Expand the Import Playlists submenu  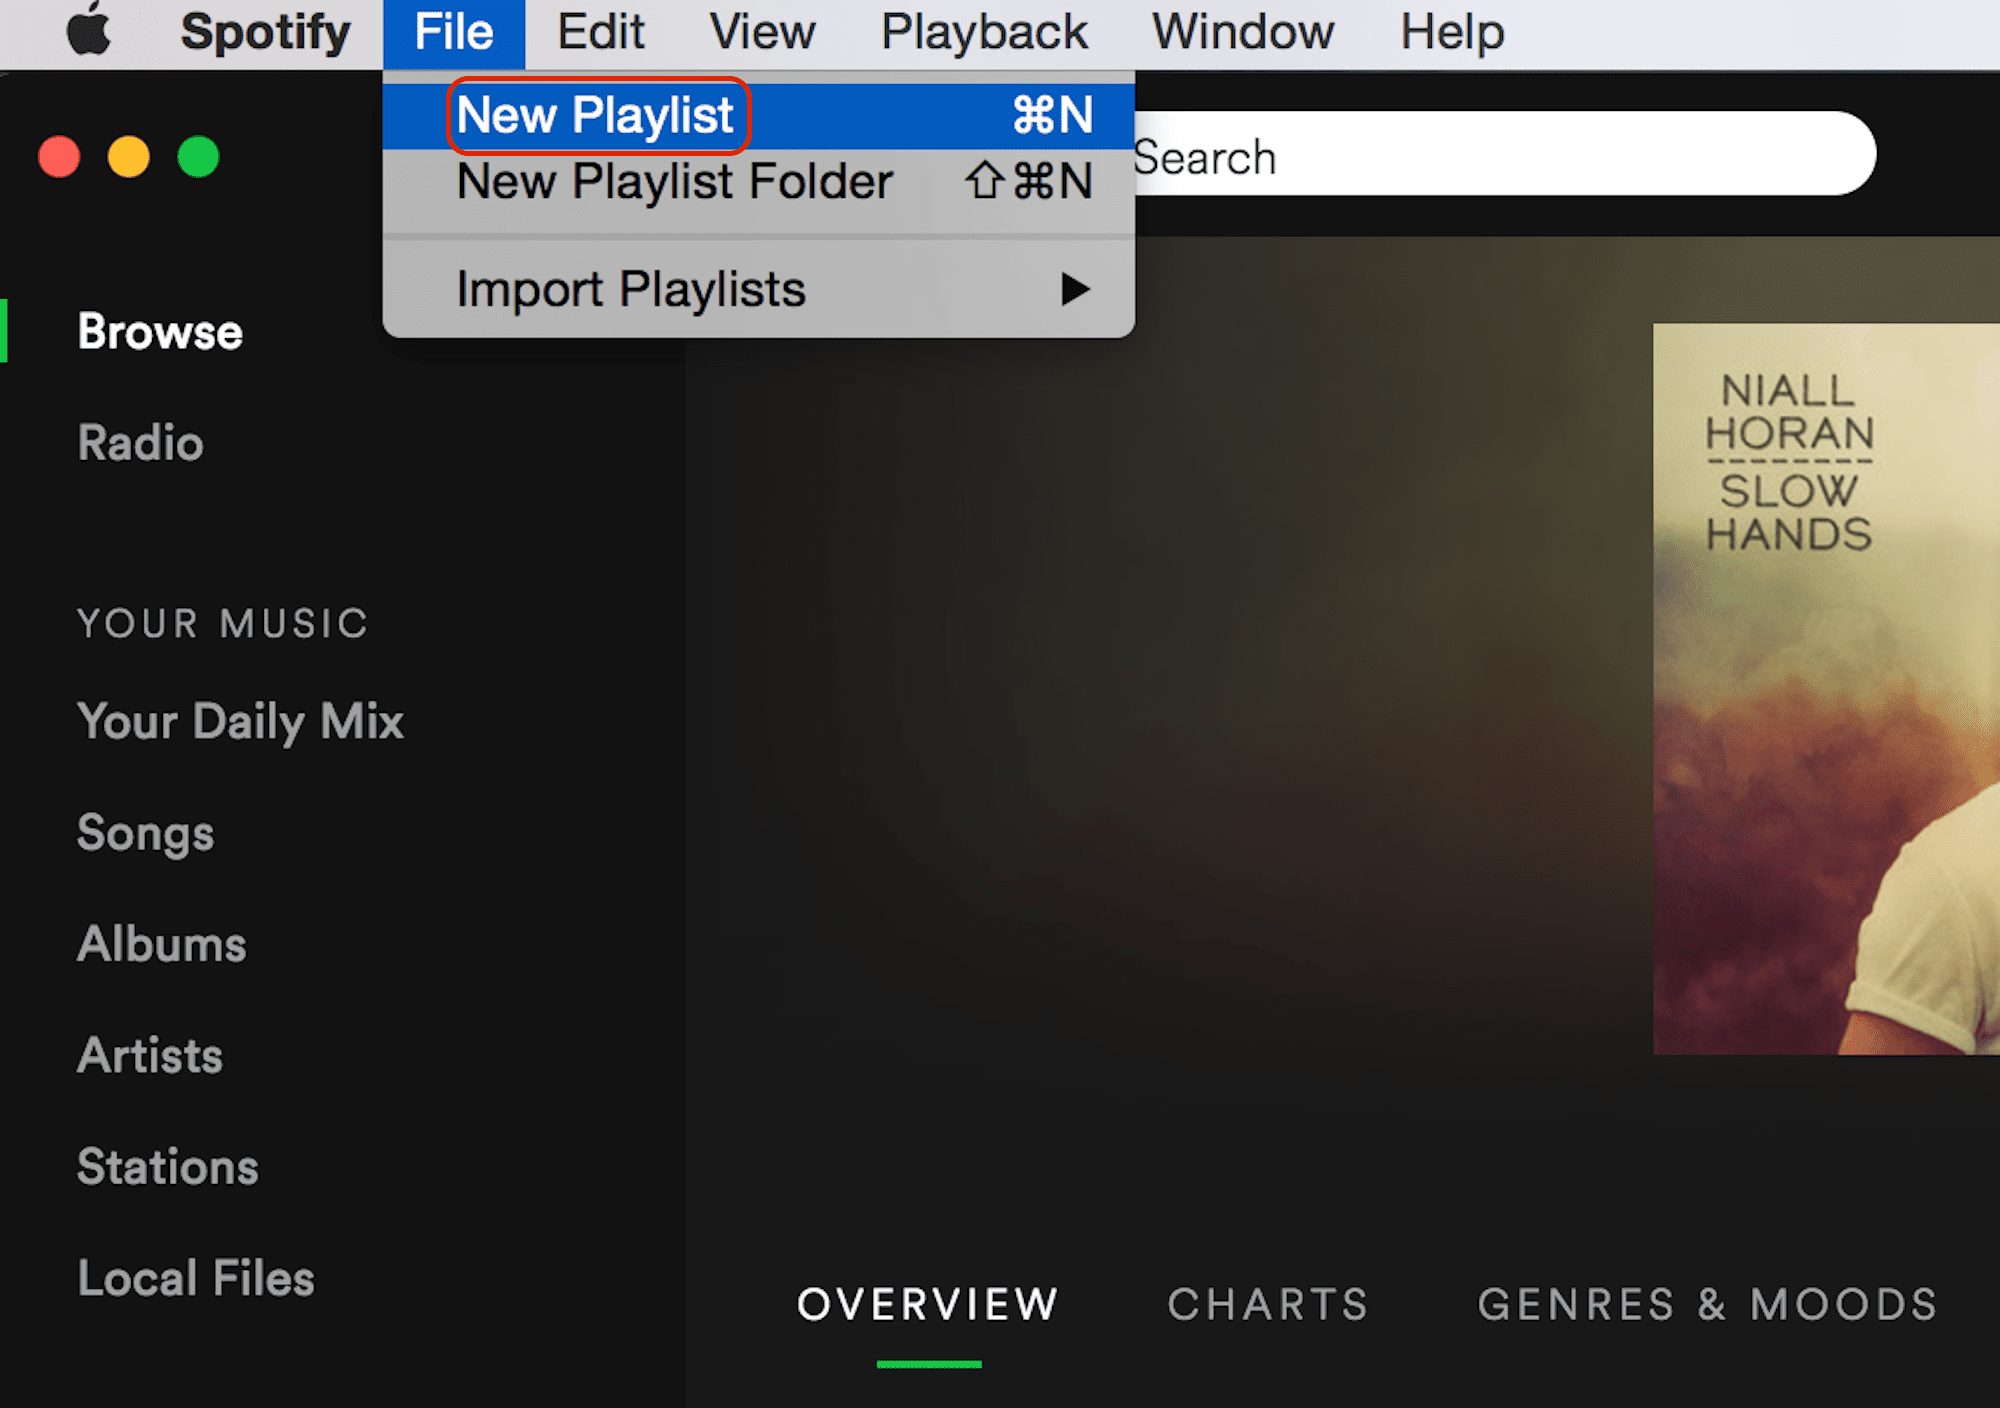[759, 289]
